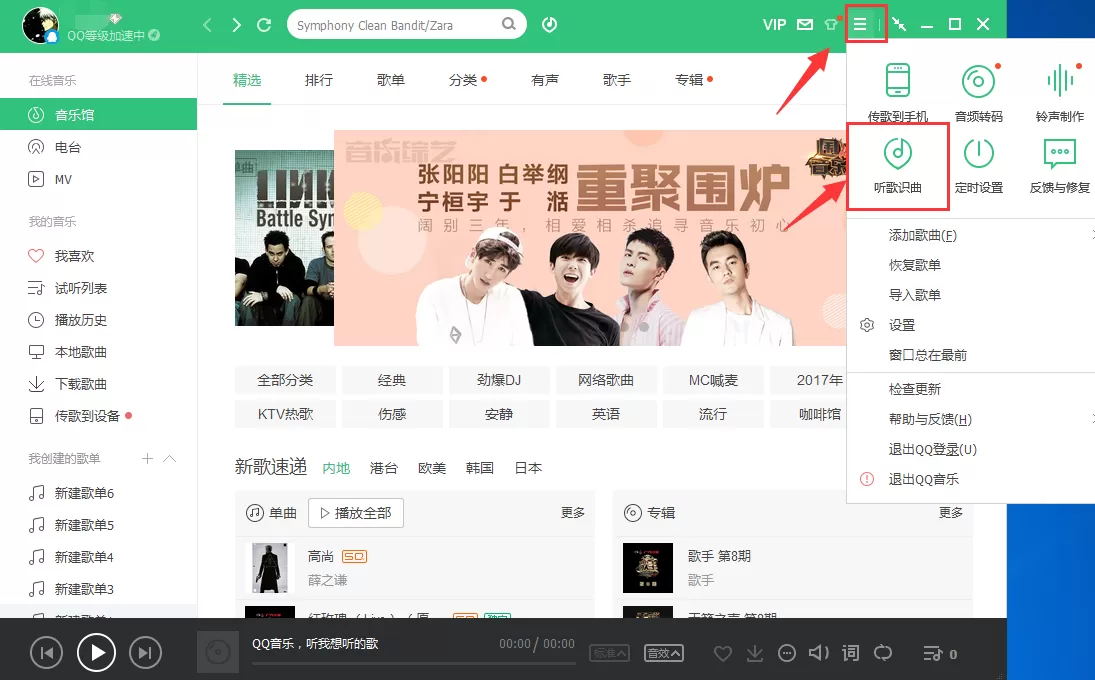Click the volume speaker icon
Screen dimensions: 1095x680
pos(818,653)
